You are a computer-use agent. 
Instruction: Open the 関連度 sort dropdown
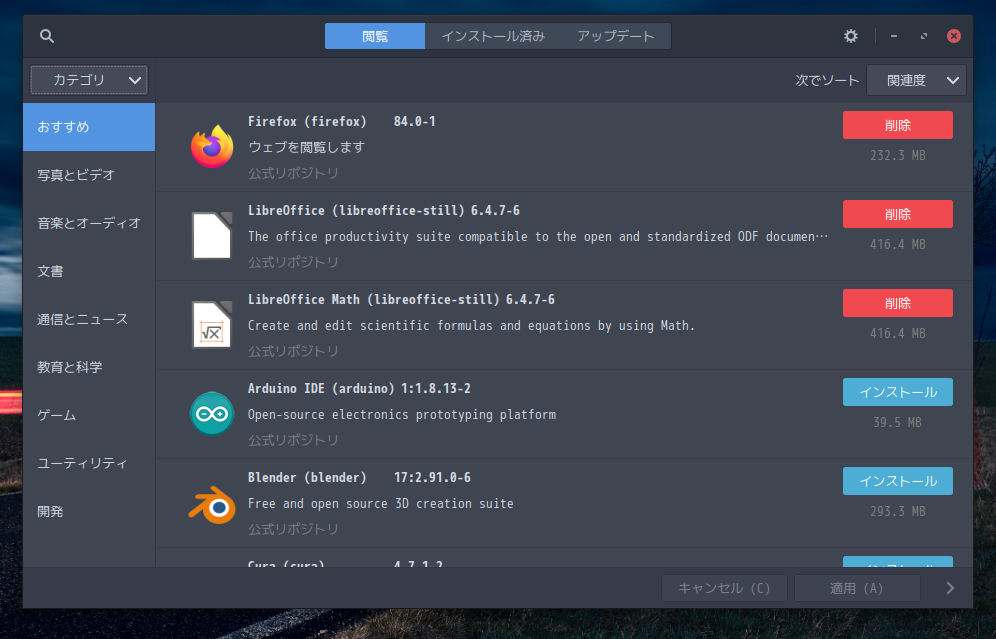pyautogui.click(x=916, y=80)
